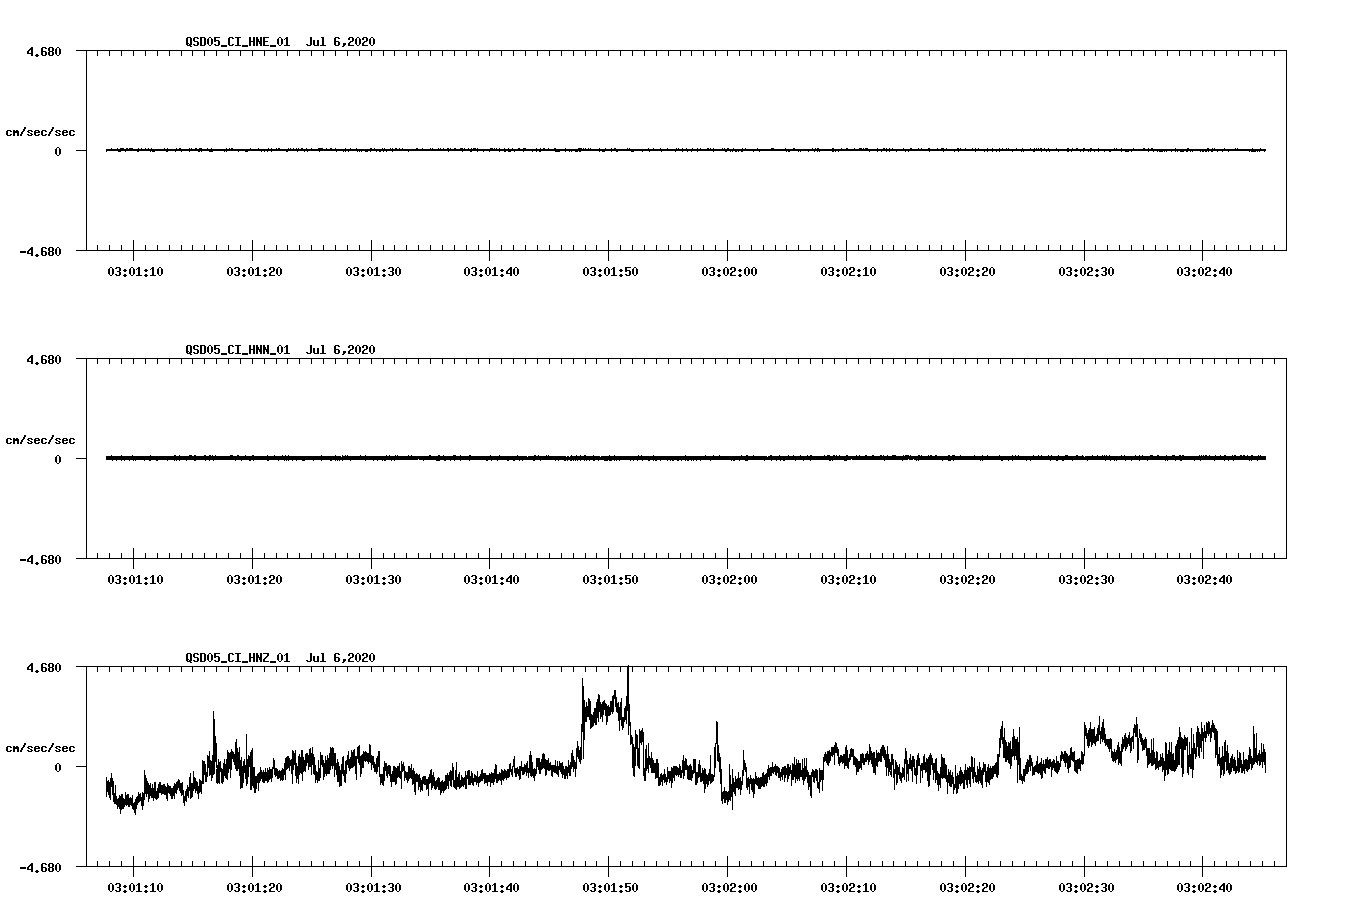
Task: Click 03:02:30 label under HNE plot
Action: pos(1086,271)
